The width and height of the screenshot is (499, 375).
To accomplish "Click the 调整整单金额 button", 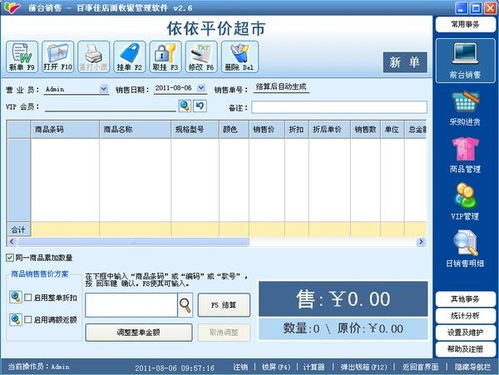I will point(139,332).
